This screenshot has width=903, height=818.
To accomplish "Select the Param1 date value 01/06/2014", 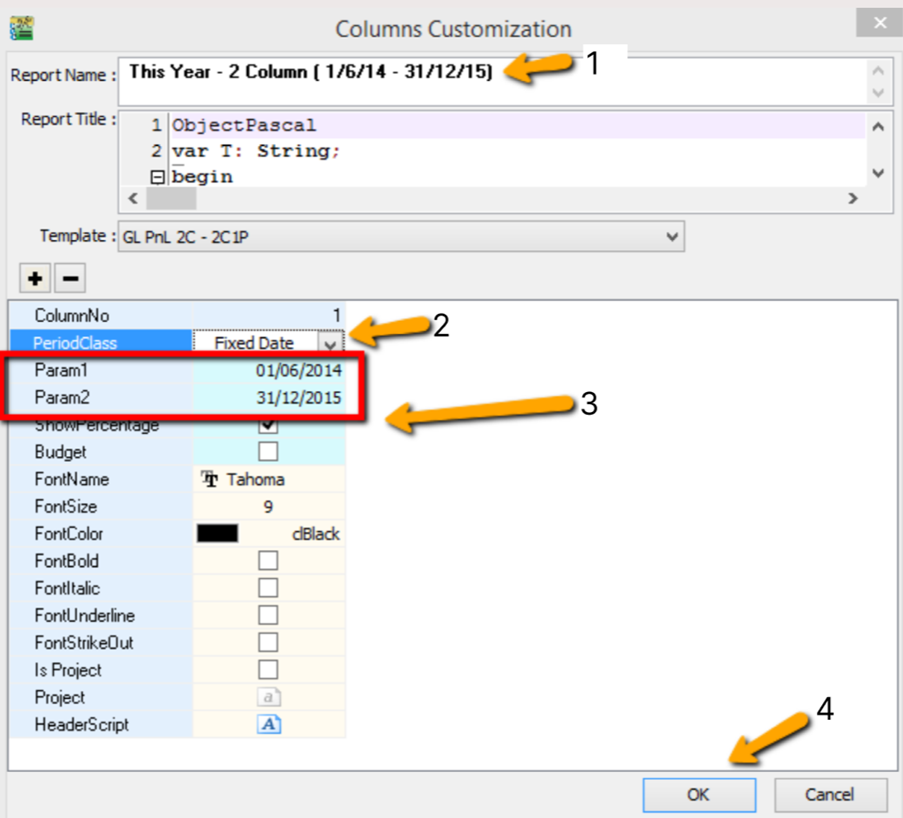I will 298,370.
